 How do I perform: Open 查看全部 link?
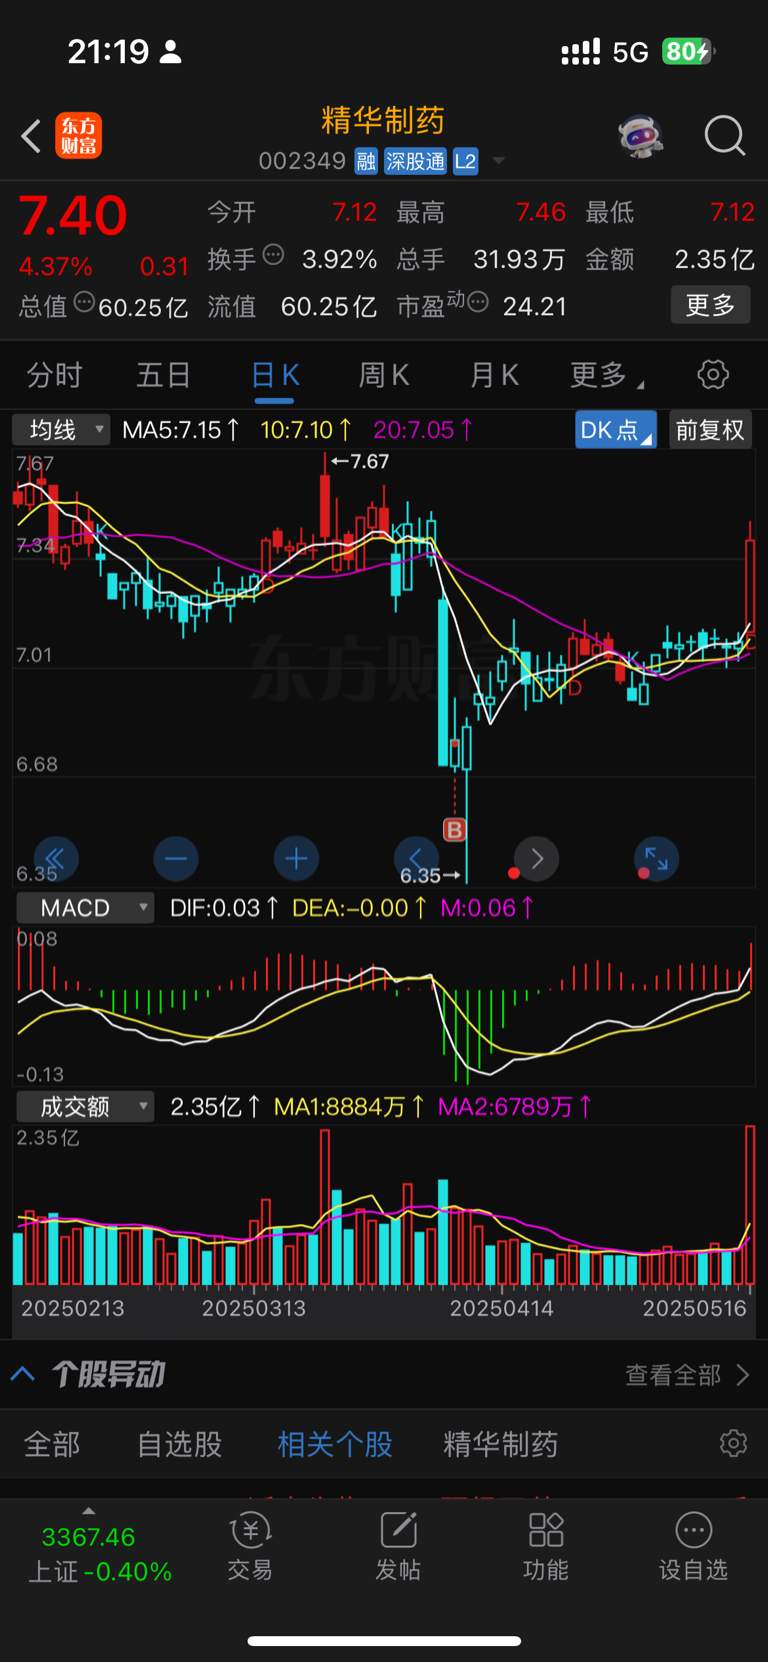pos(686,1375)
